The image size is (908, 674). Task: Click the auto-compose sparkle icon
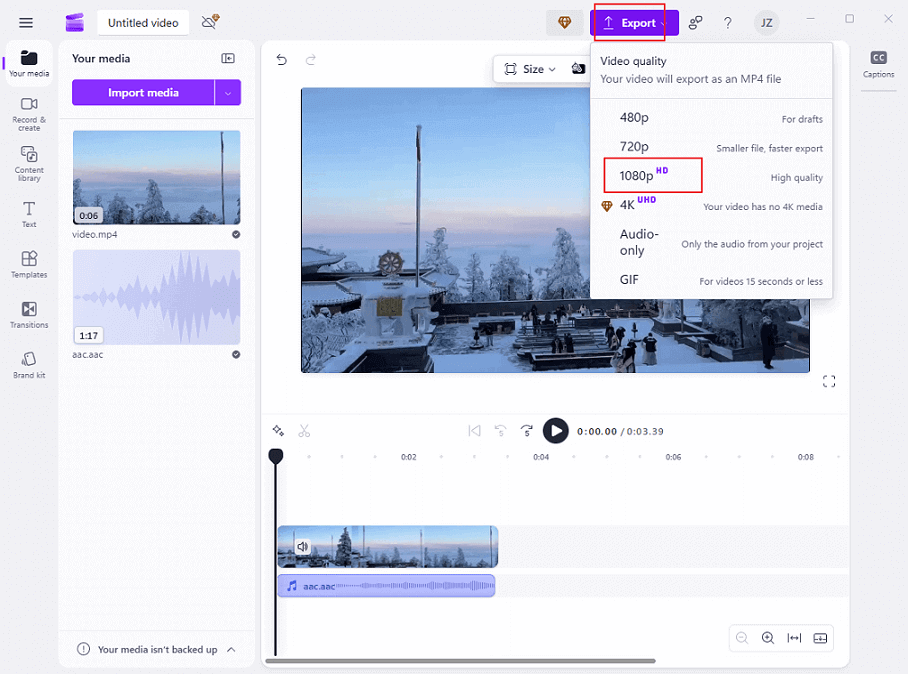pyautogui.click(x=278, y=431)
